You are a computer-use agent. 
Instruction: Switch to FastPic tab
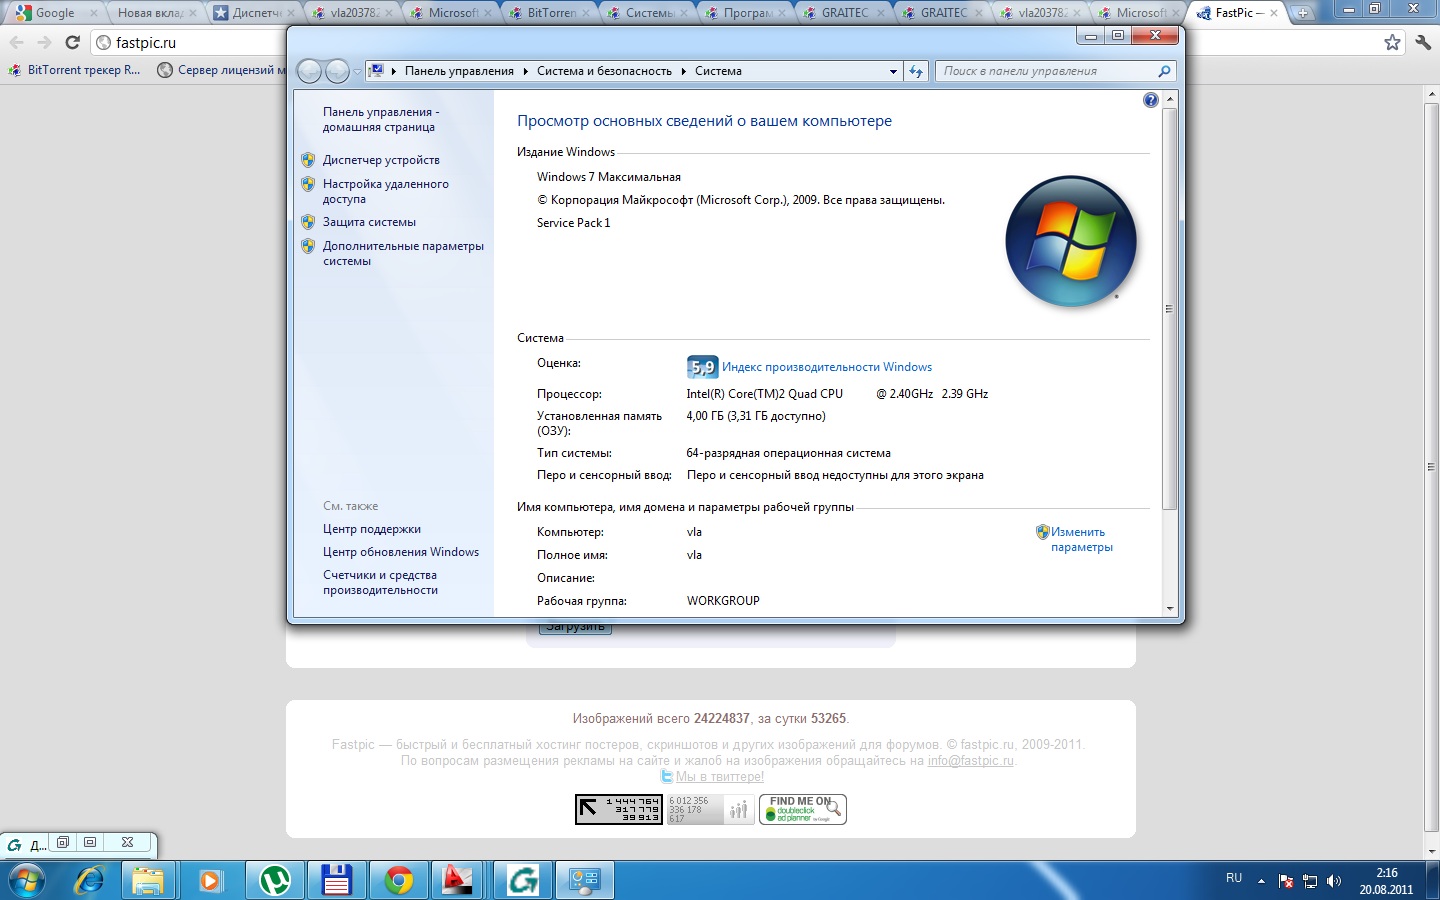coord(1237,13)
